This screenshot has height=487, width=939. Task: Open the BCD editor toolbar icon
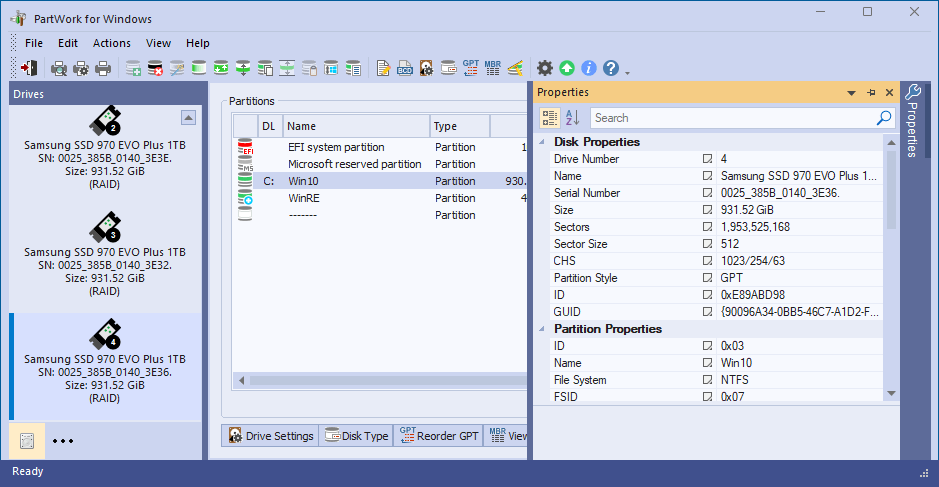405,68
